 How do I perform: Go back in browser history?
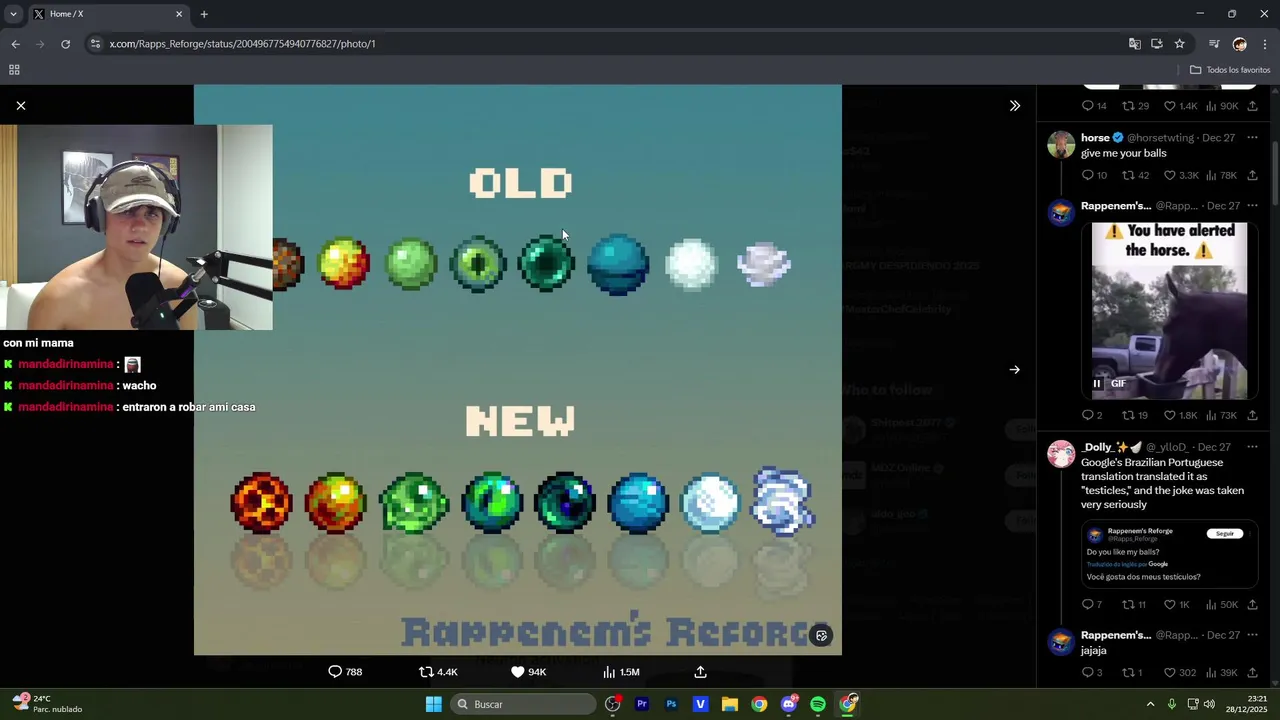(15, 44)
